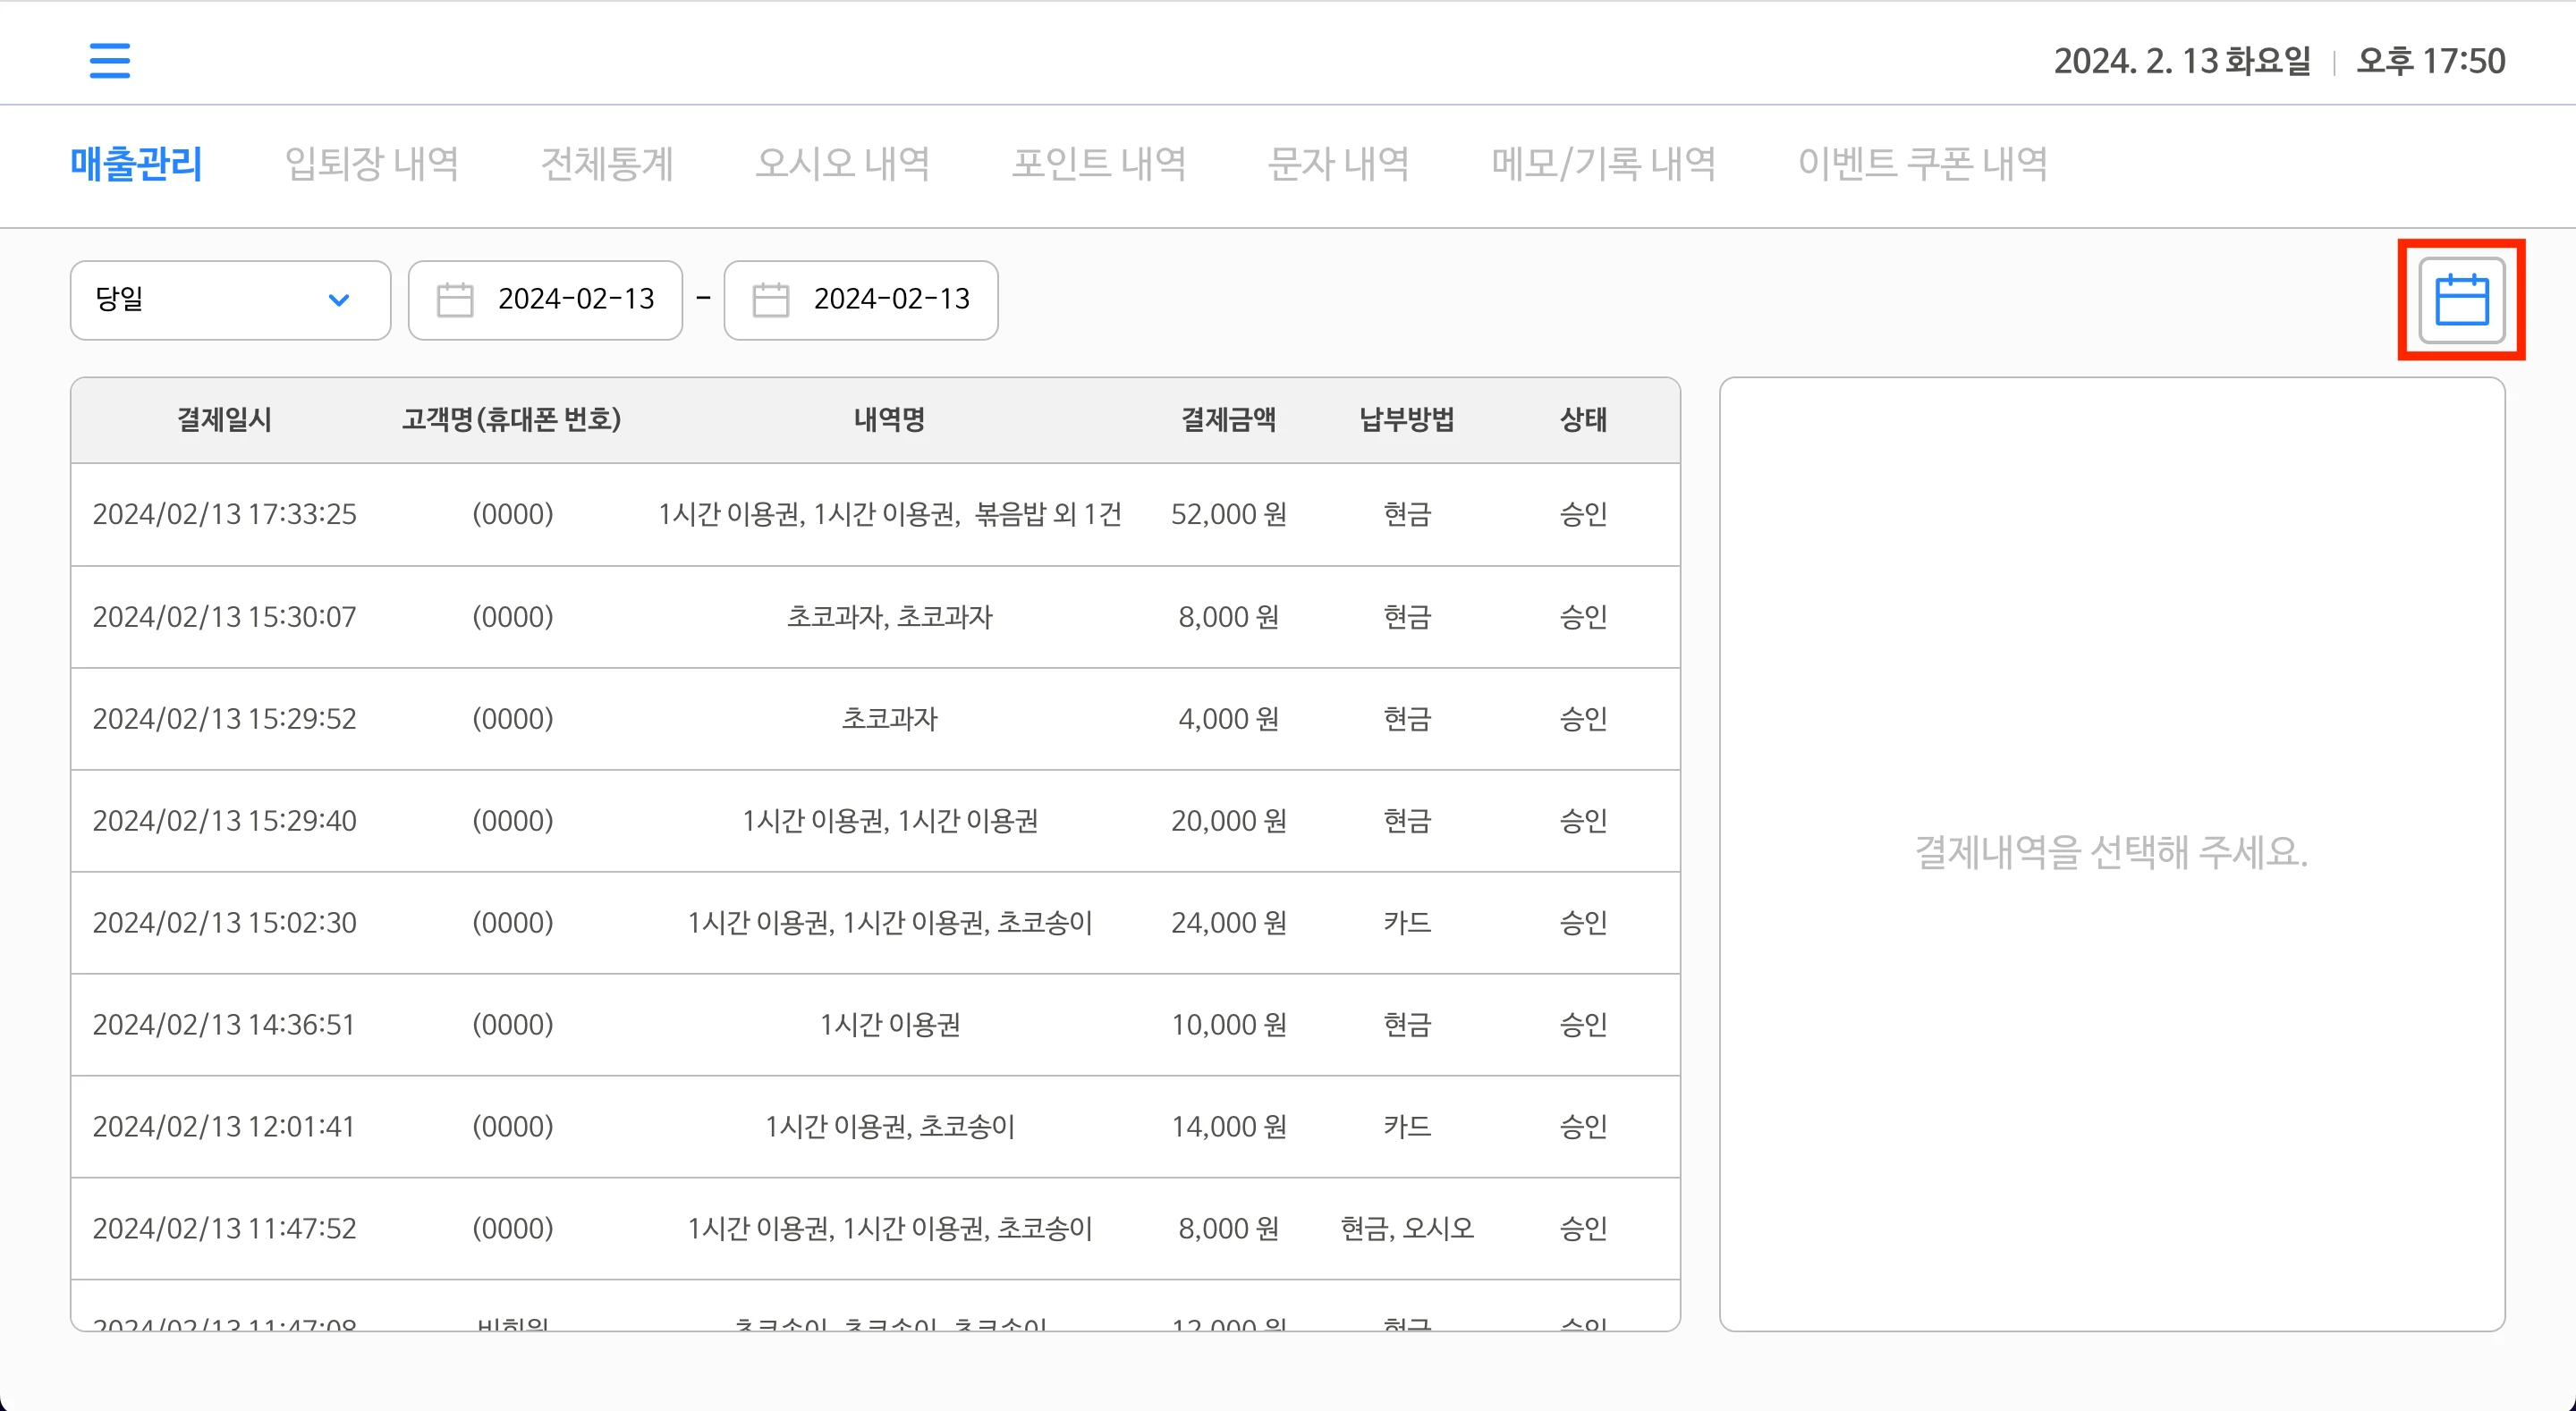Select the 이벤트 쿠폰 내역 tab
Screen dimensions: 2576x1411
coord(1923,164)
